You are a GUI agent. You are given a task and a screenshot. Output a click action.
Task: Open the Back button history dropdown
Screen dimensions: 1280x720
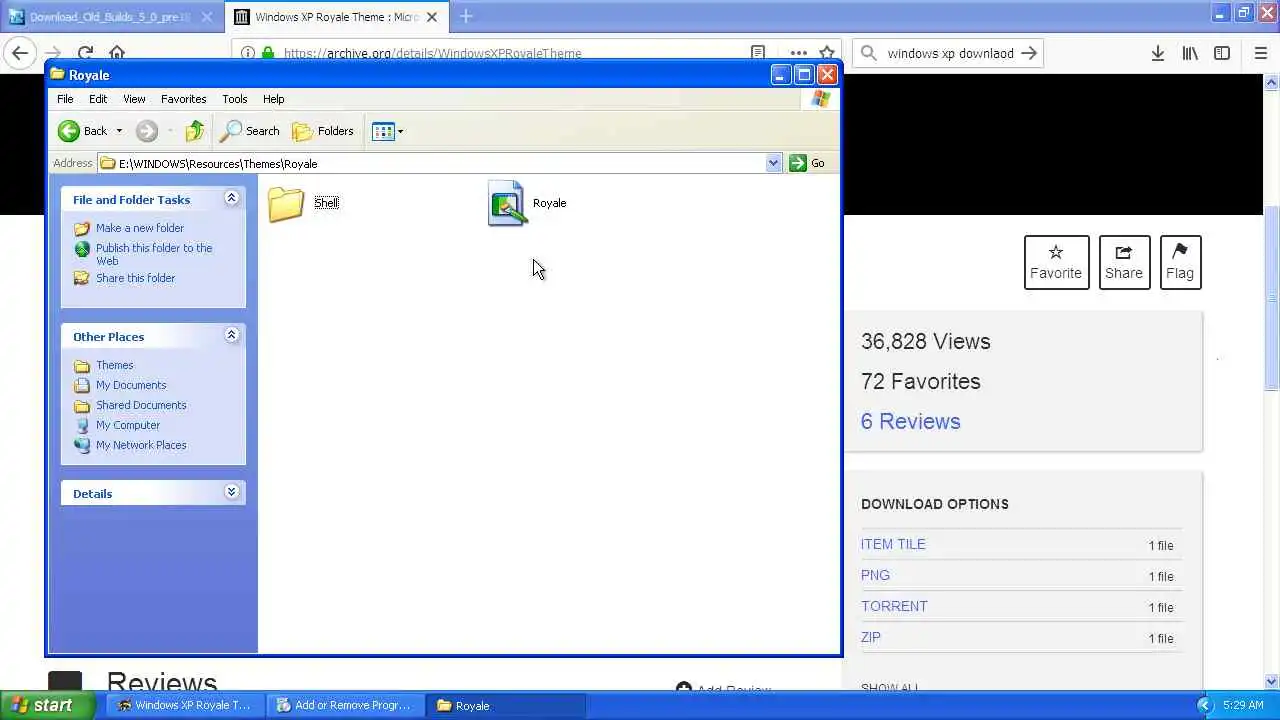119,131
